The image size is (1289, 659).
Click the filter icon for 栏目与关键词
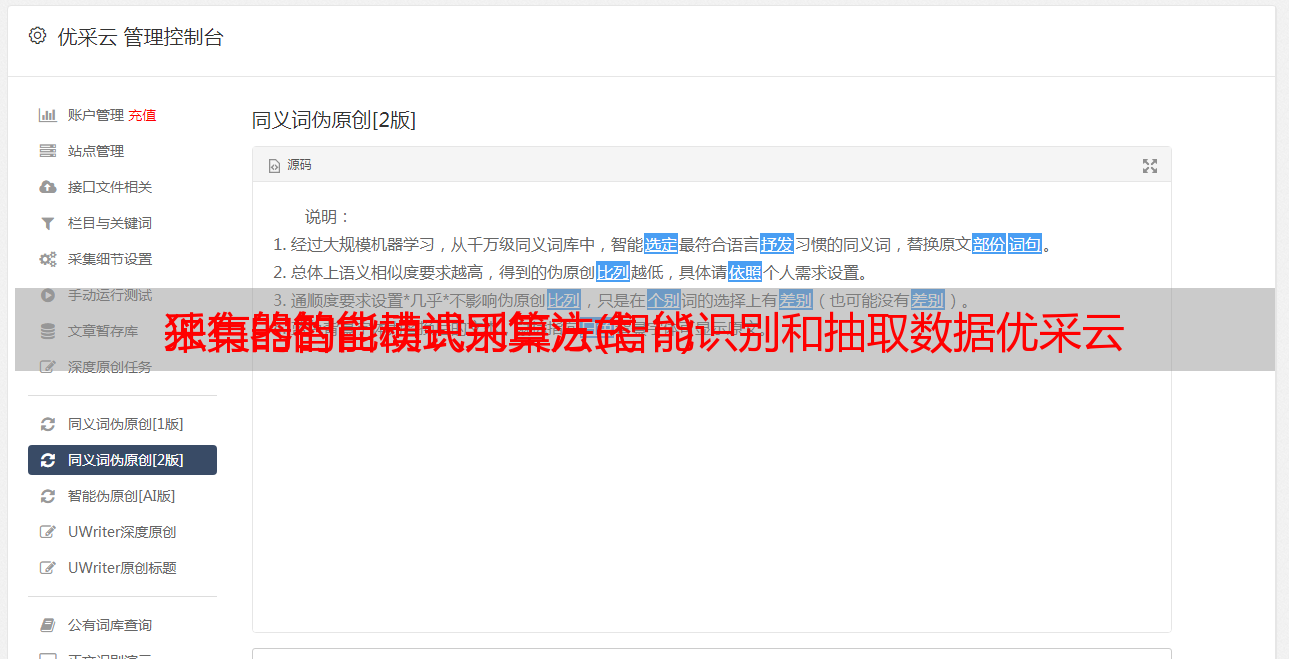click(47, 223)
